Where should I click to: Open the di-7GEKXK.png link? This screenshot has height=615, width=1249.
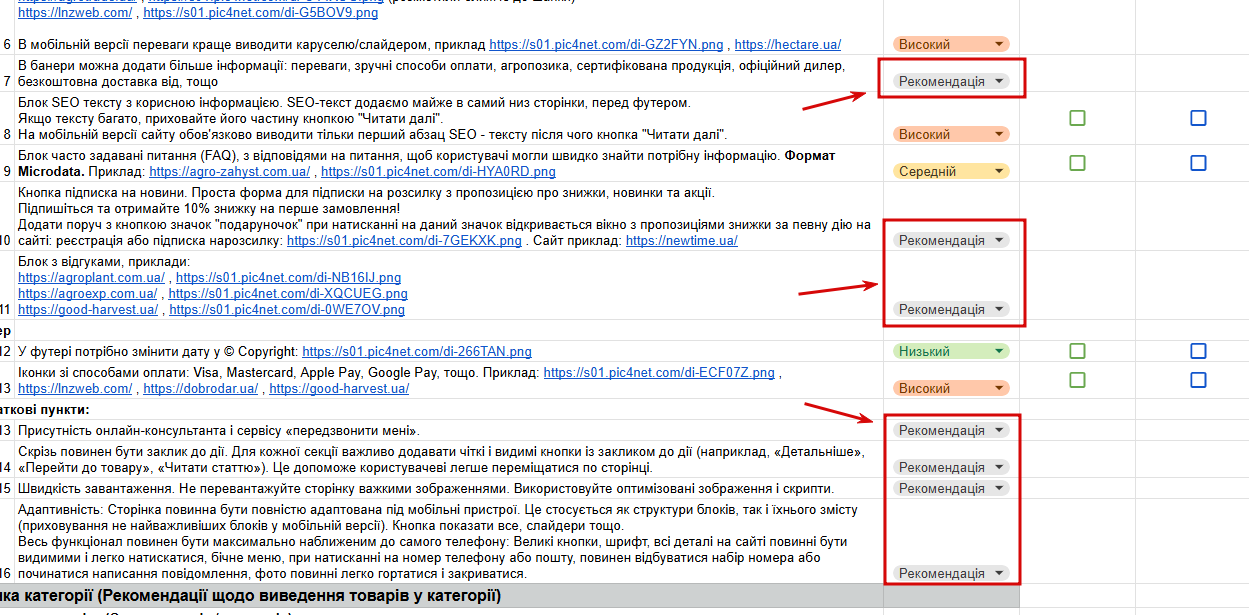(404, 241)
